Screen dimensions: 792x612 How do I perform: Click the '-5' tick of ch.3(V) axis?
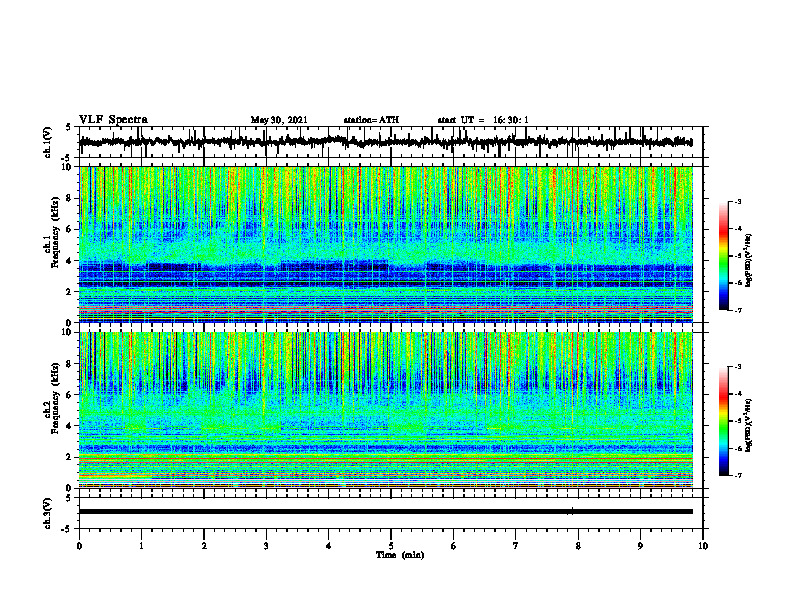tap(68, 529)
